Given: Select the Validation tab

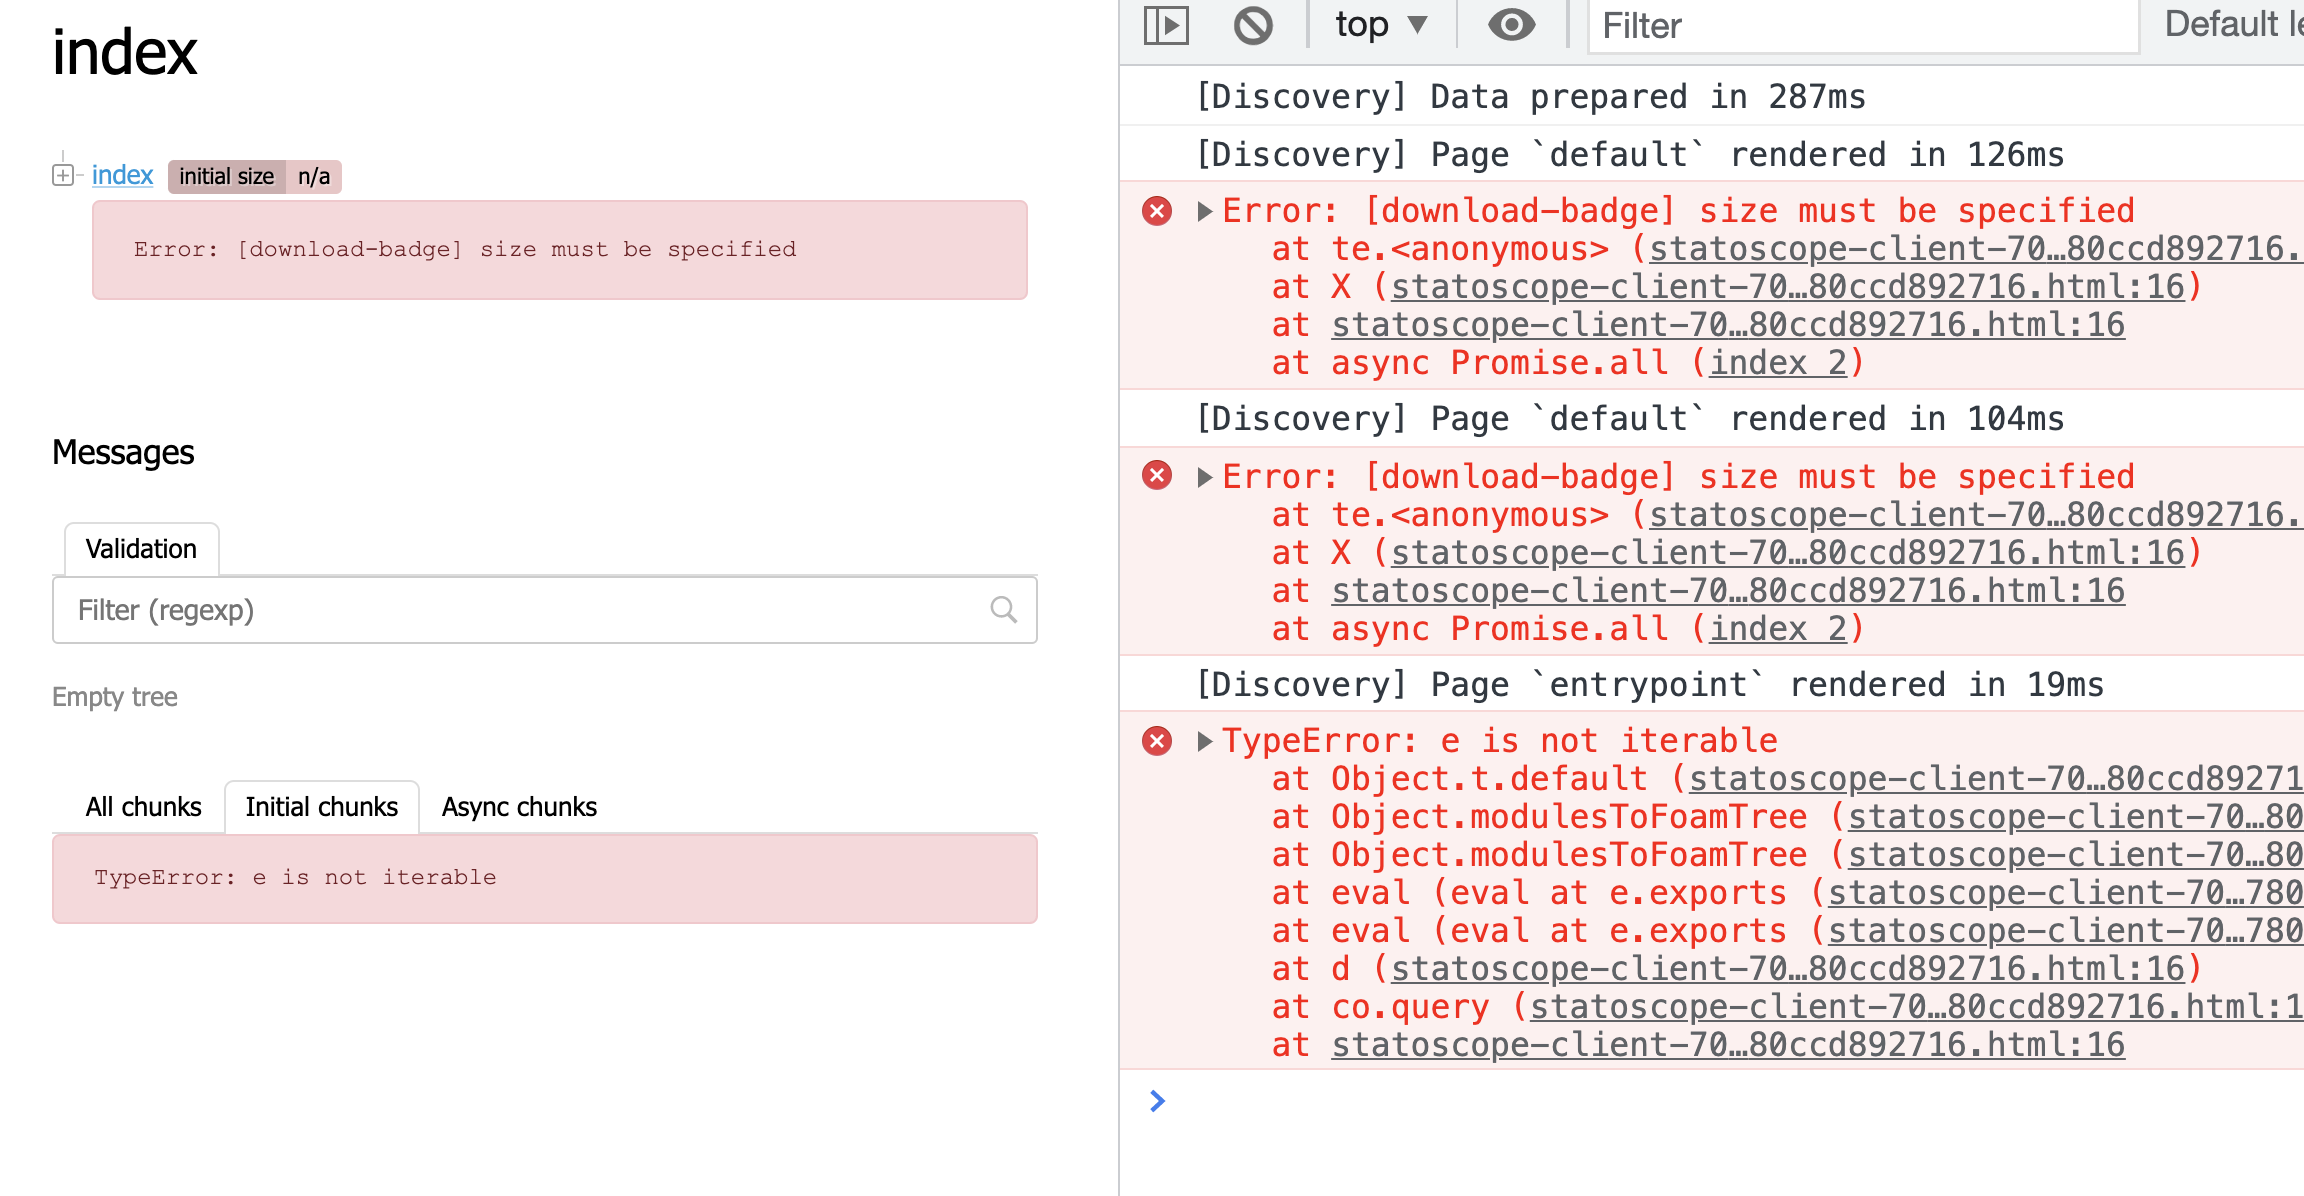Looking at the screenshot, I should (141, 548).
